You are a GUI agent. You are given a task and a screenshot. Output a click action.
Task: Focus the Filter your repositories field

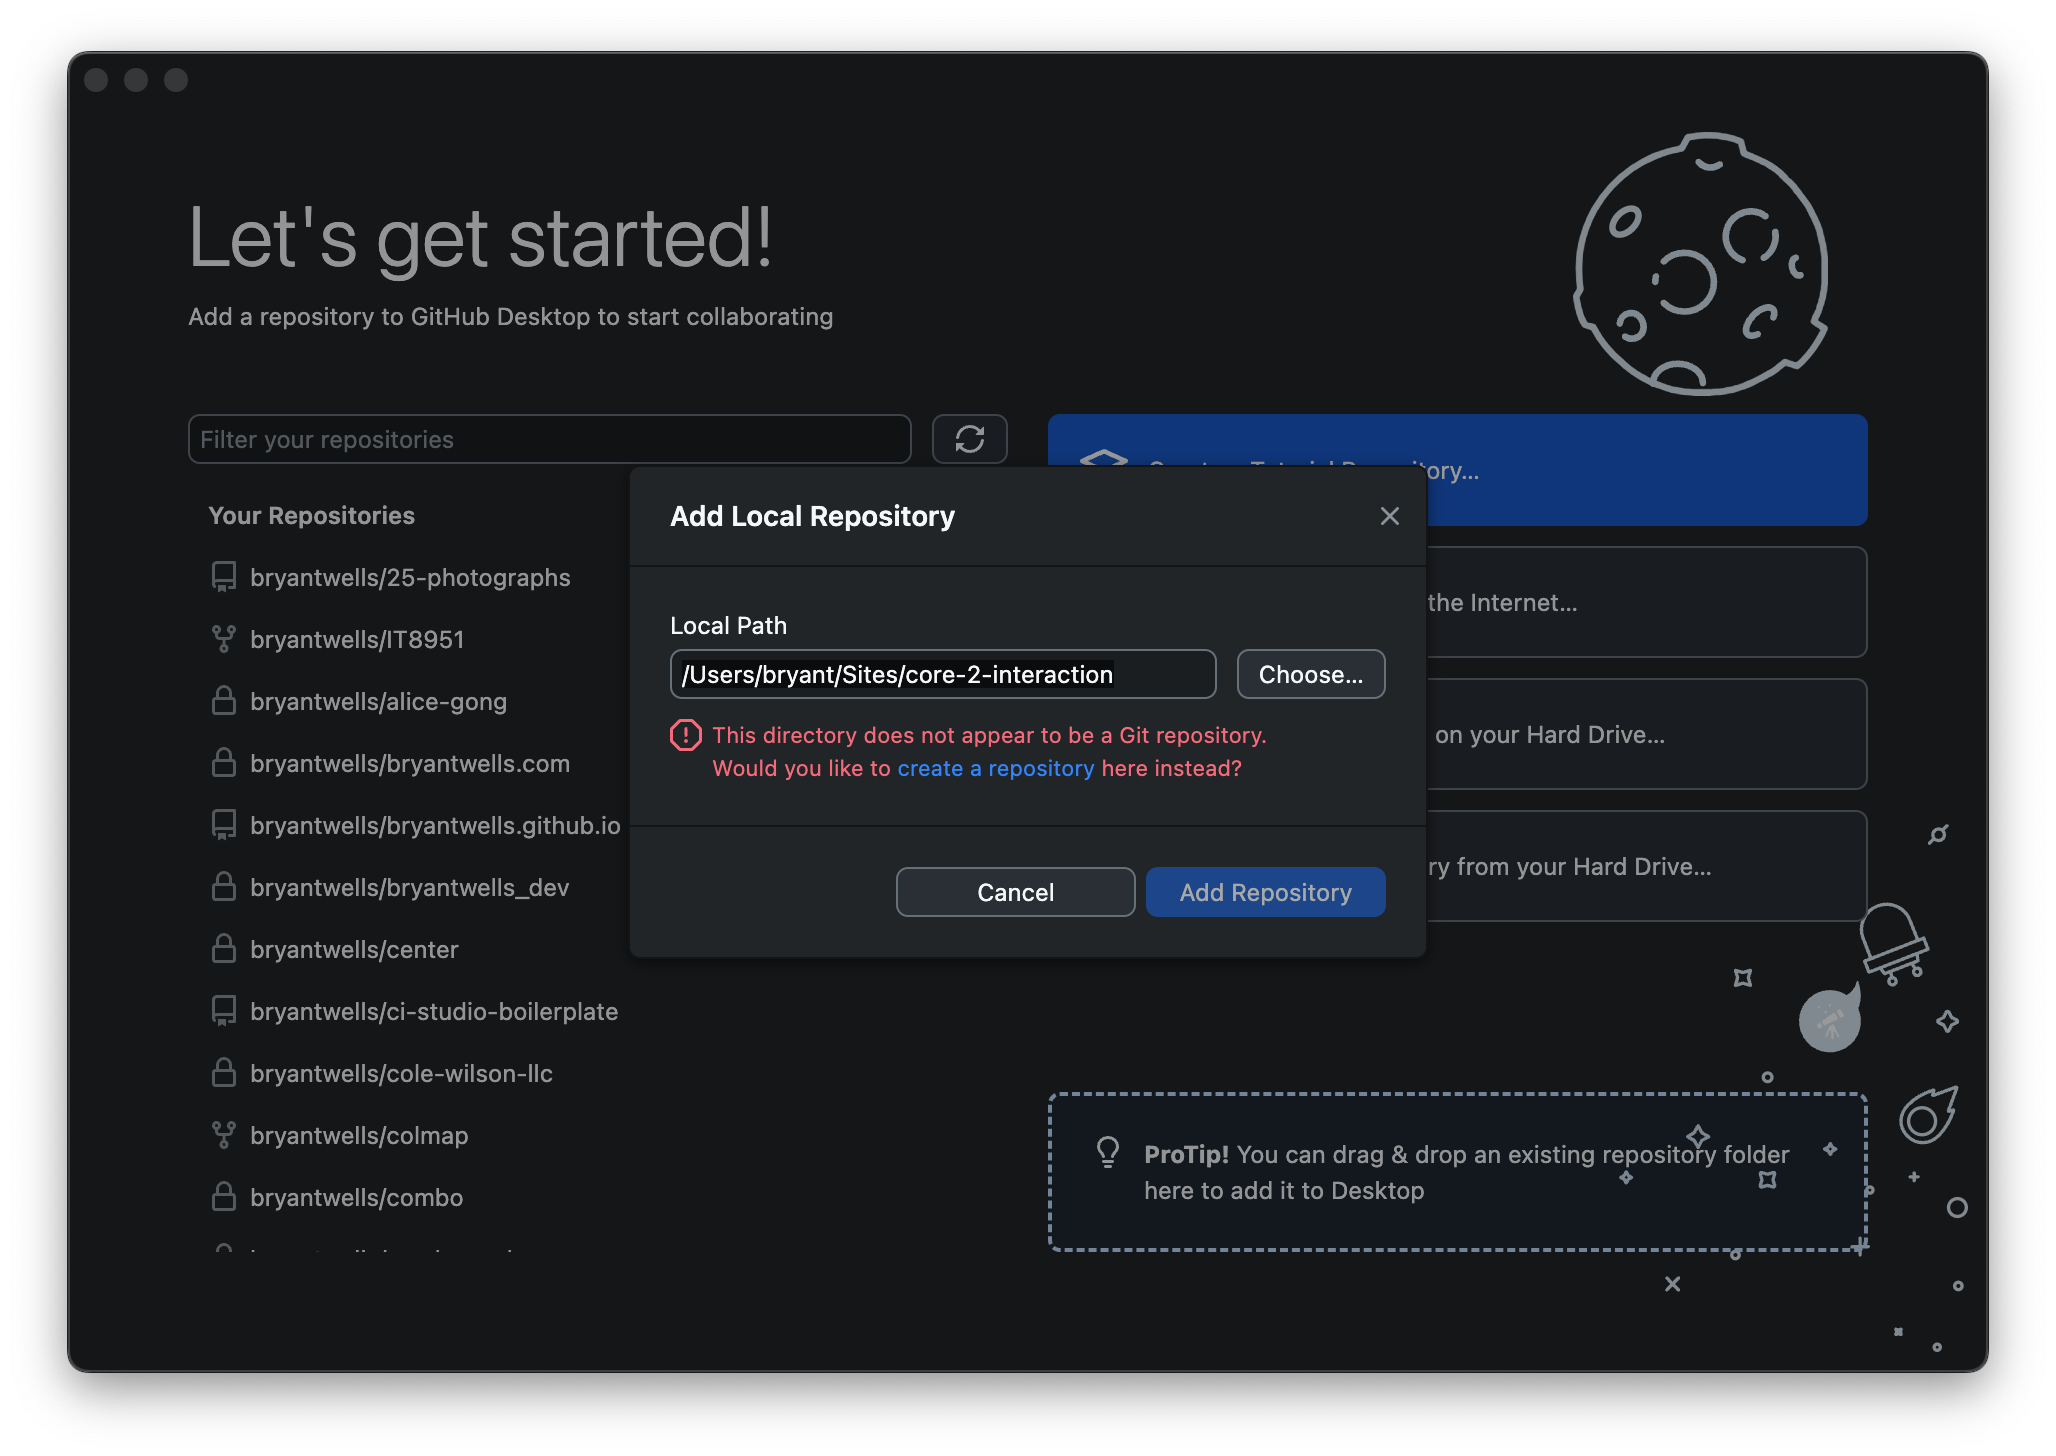click(x=549, y=439)
